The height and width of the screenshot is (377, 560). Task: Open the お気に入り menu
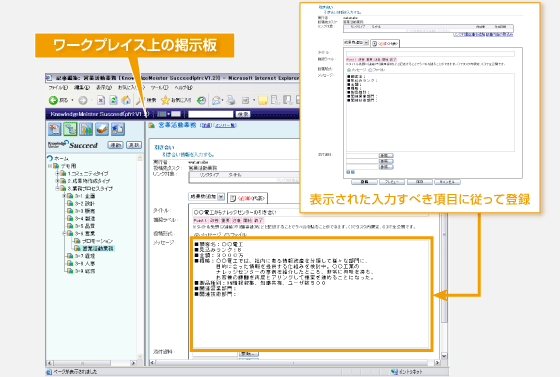tap(131, 87)
